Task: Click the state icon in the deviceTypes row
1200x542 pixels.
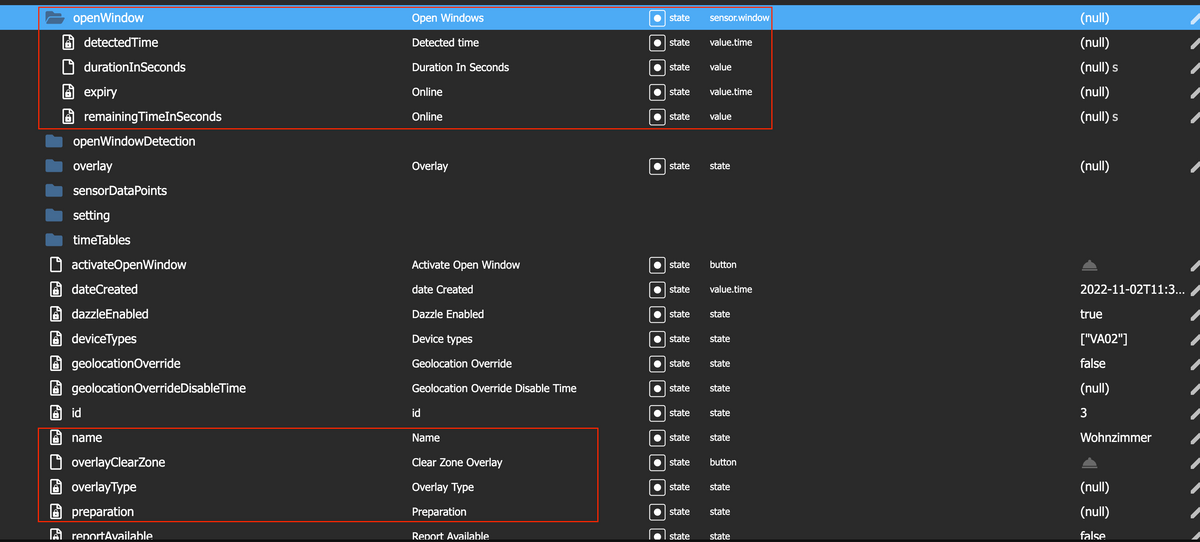Action: point(657,339)
